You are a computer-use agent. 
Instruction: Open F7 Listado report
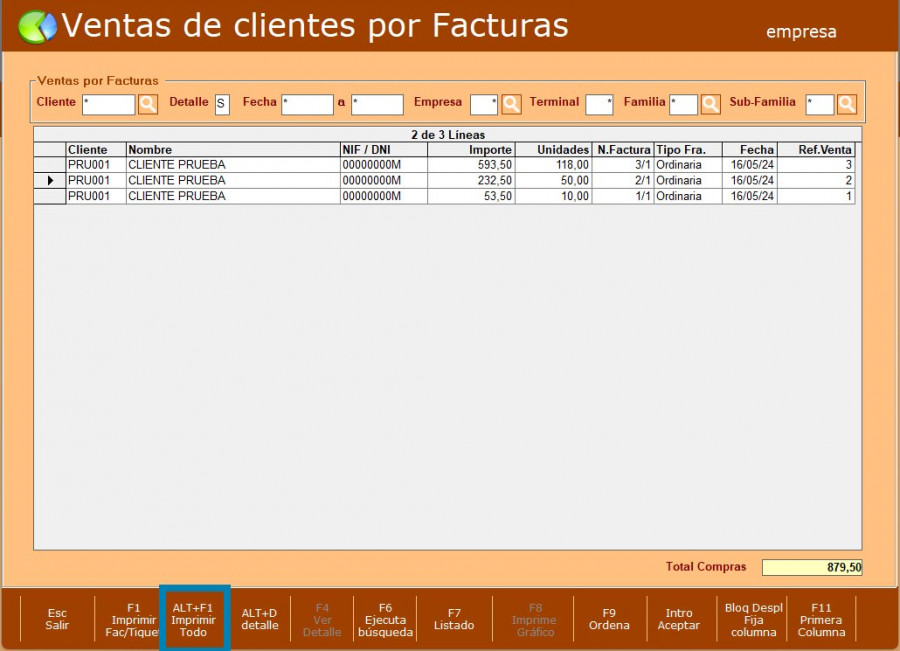[x=454, y=619]
